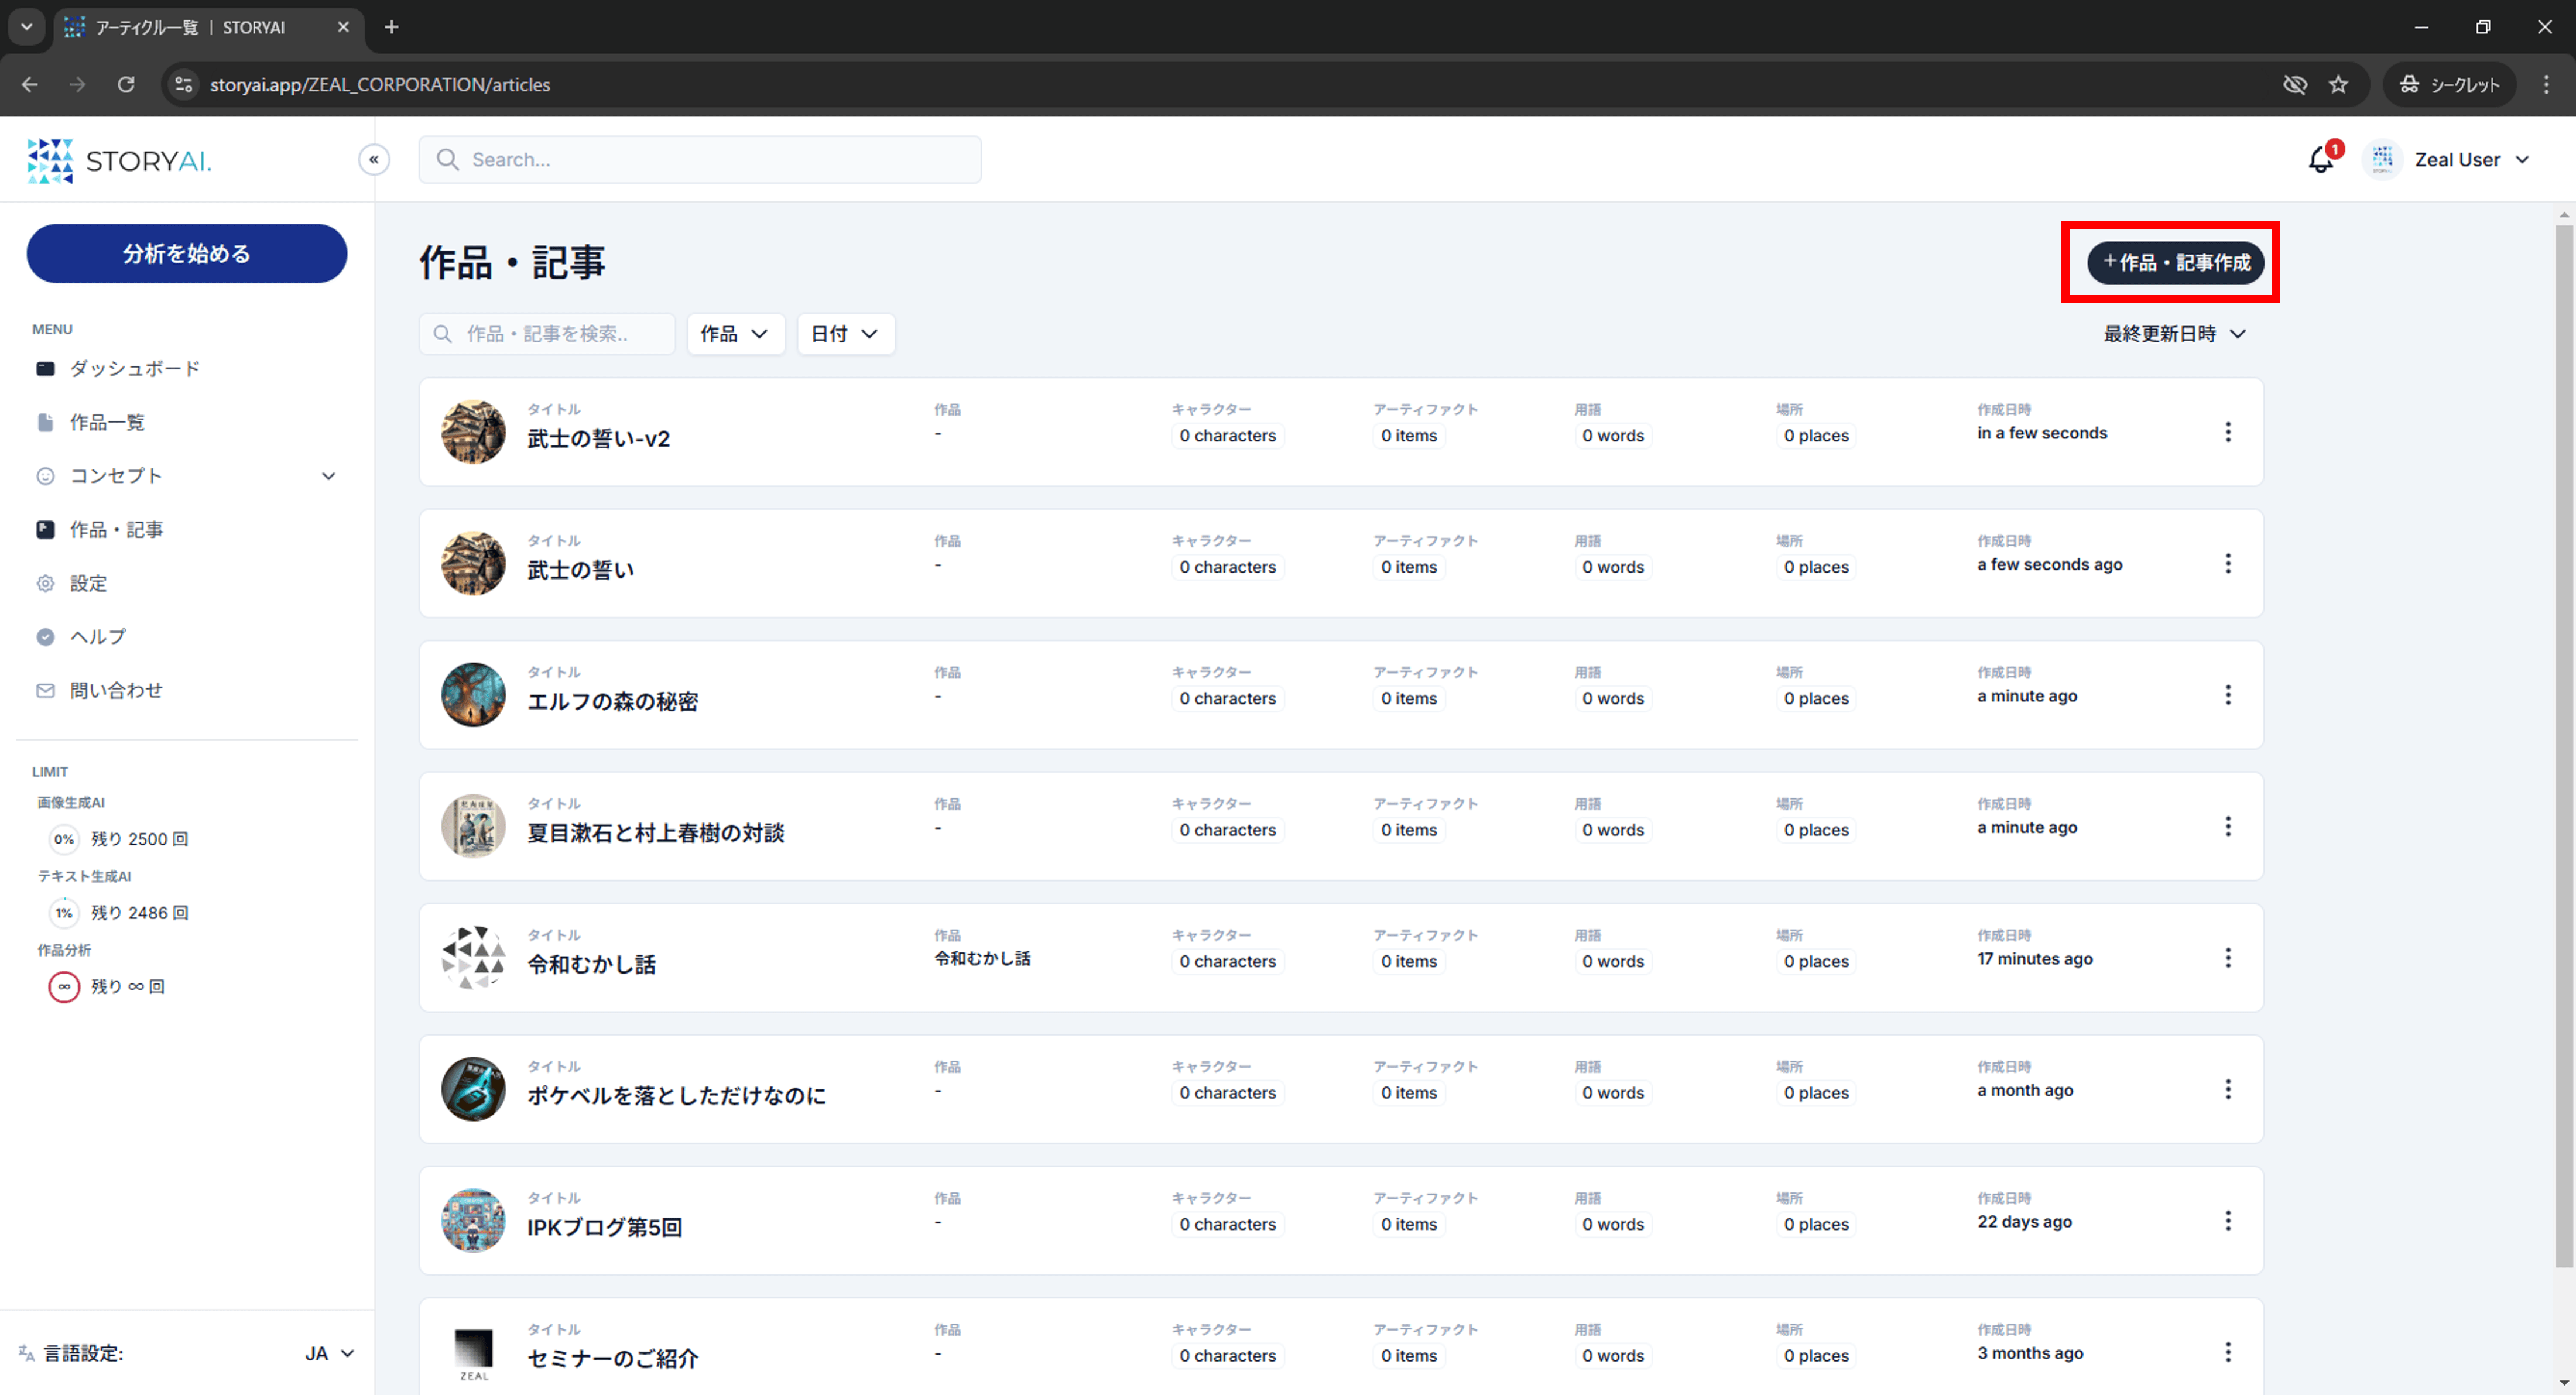This screenshot has width=2576, height=1395.
Task: Open the three-dot menu for IPKブログ第5回
Action: (2228, 1221)
